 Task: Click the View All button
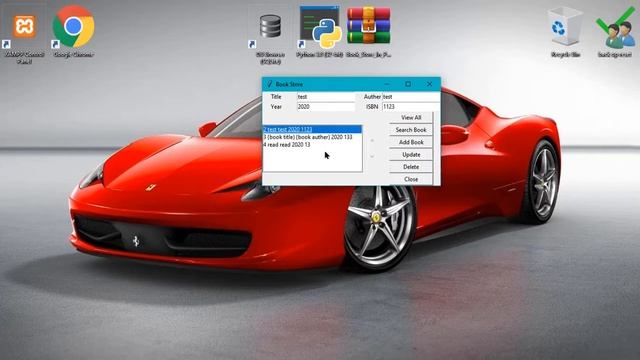[411, 118]
